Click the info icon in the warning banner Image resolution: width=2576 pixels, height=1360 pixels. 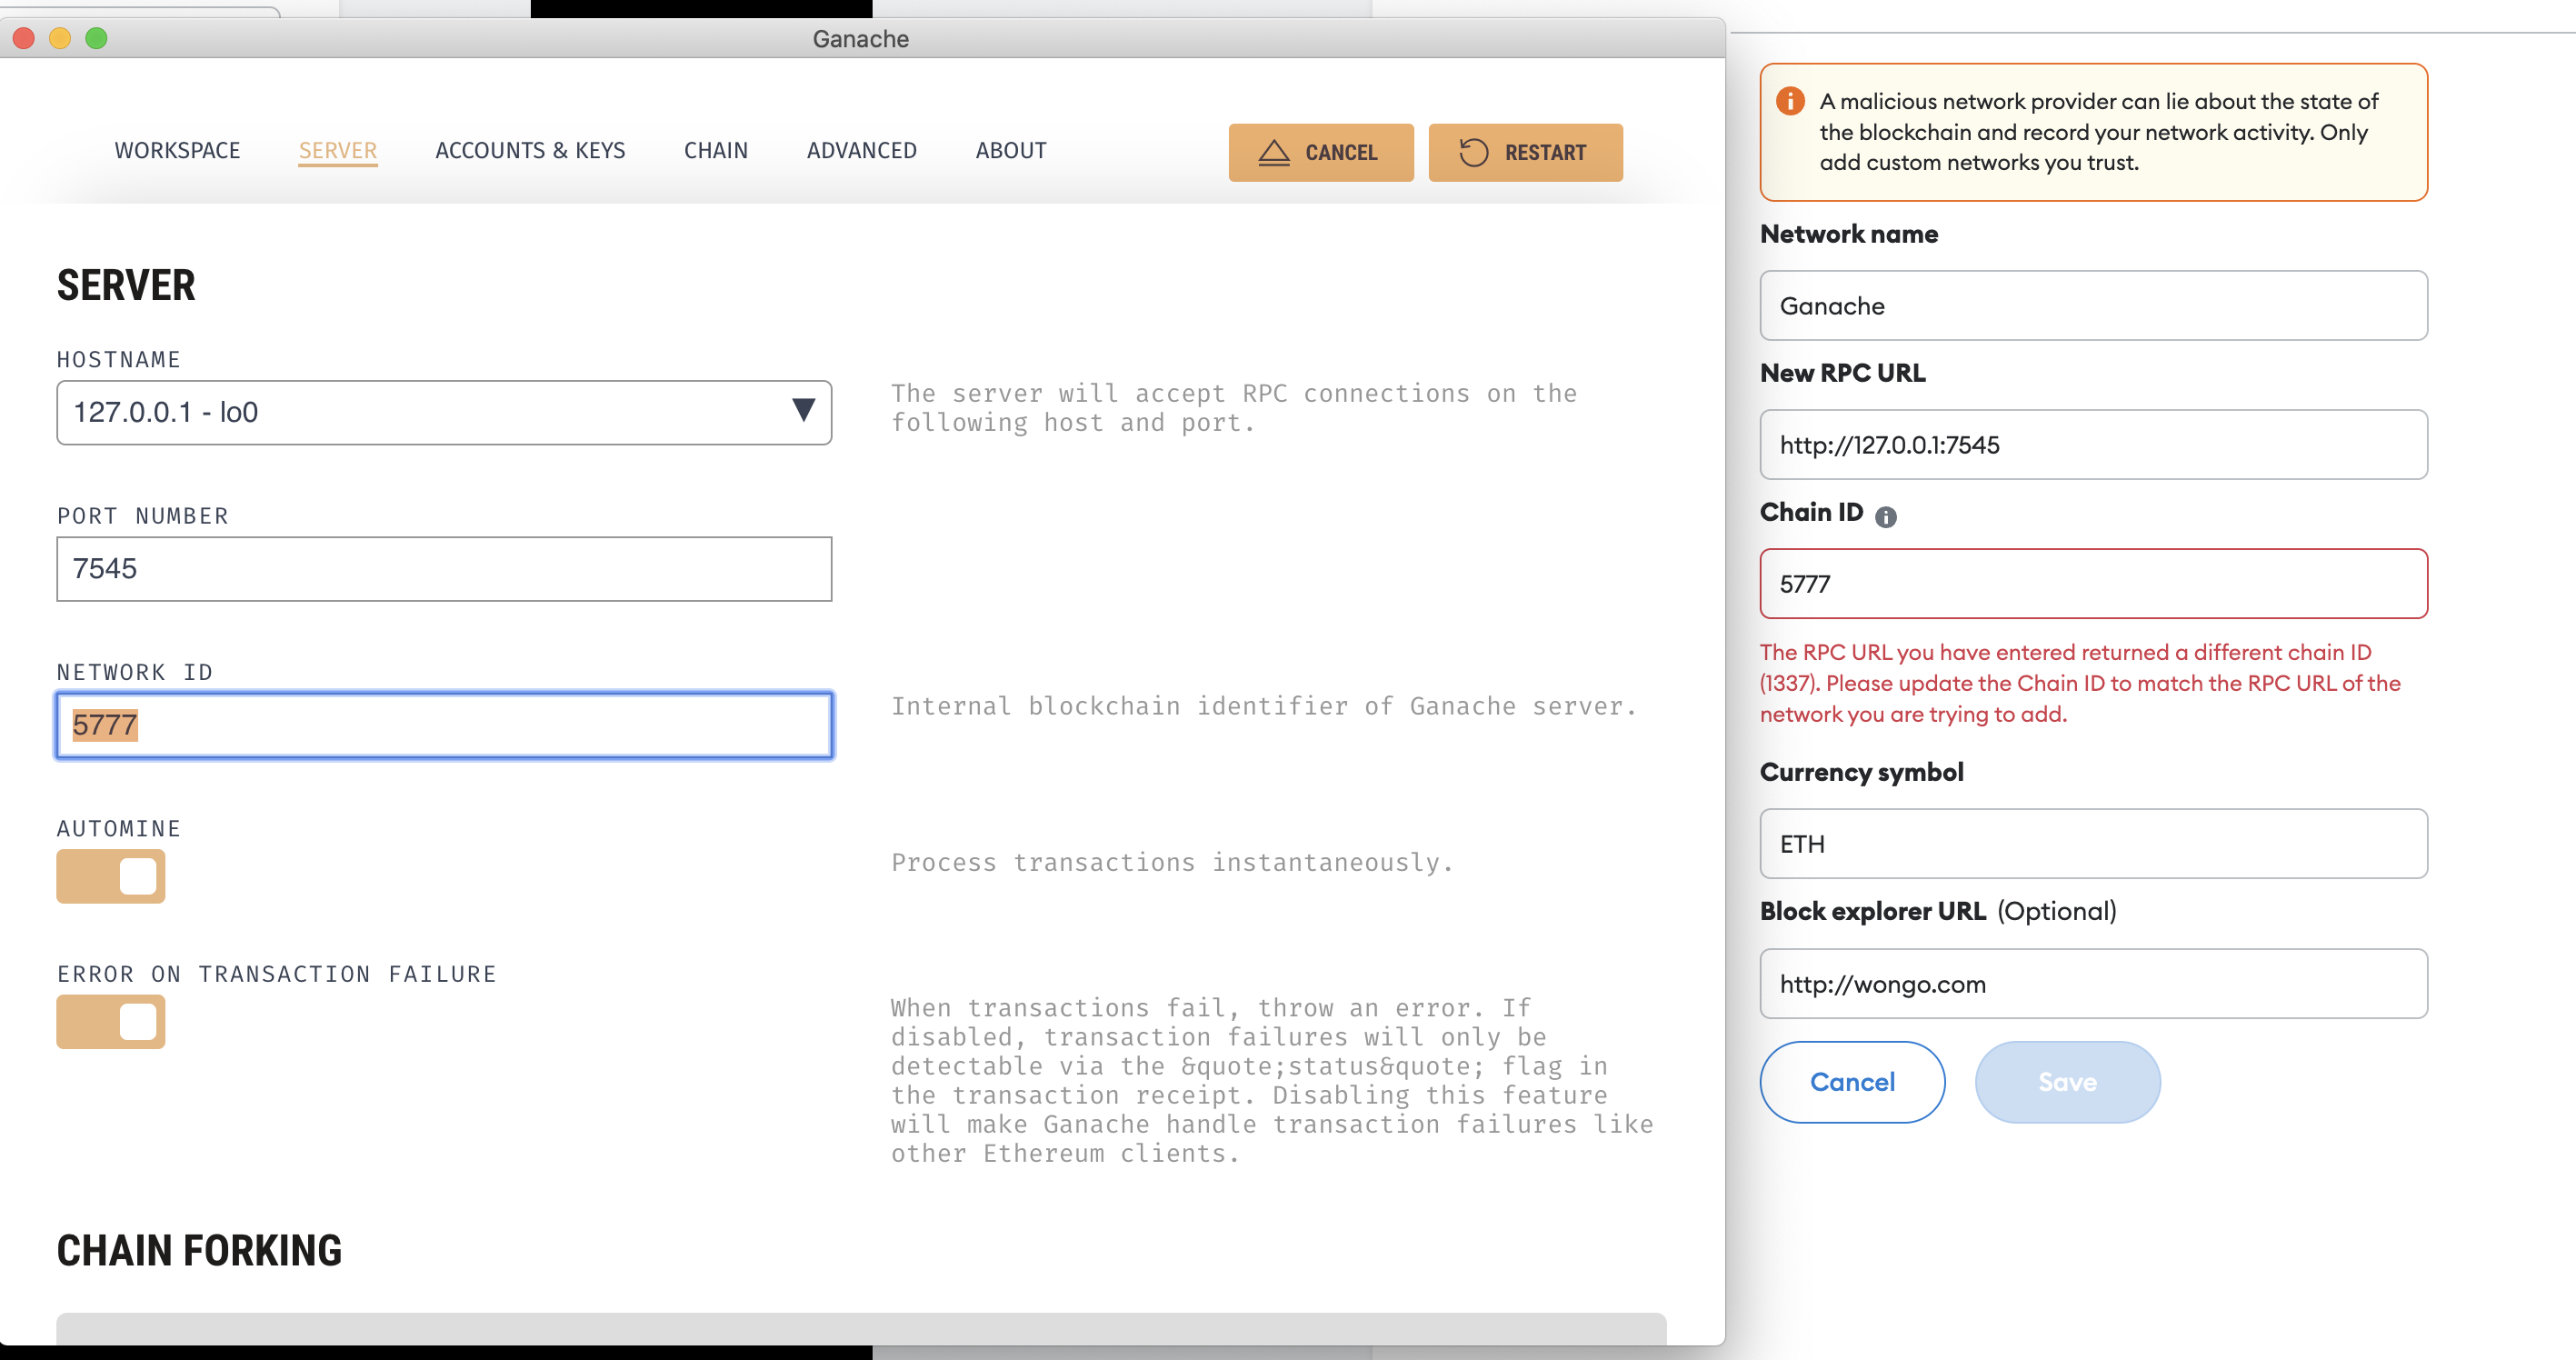pos(1791,101)
